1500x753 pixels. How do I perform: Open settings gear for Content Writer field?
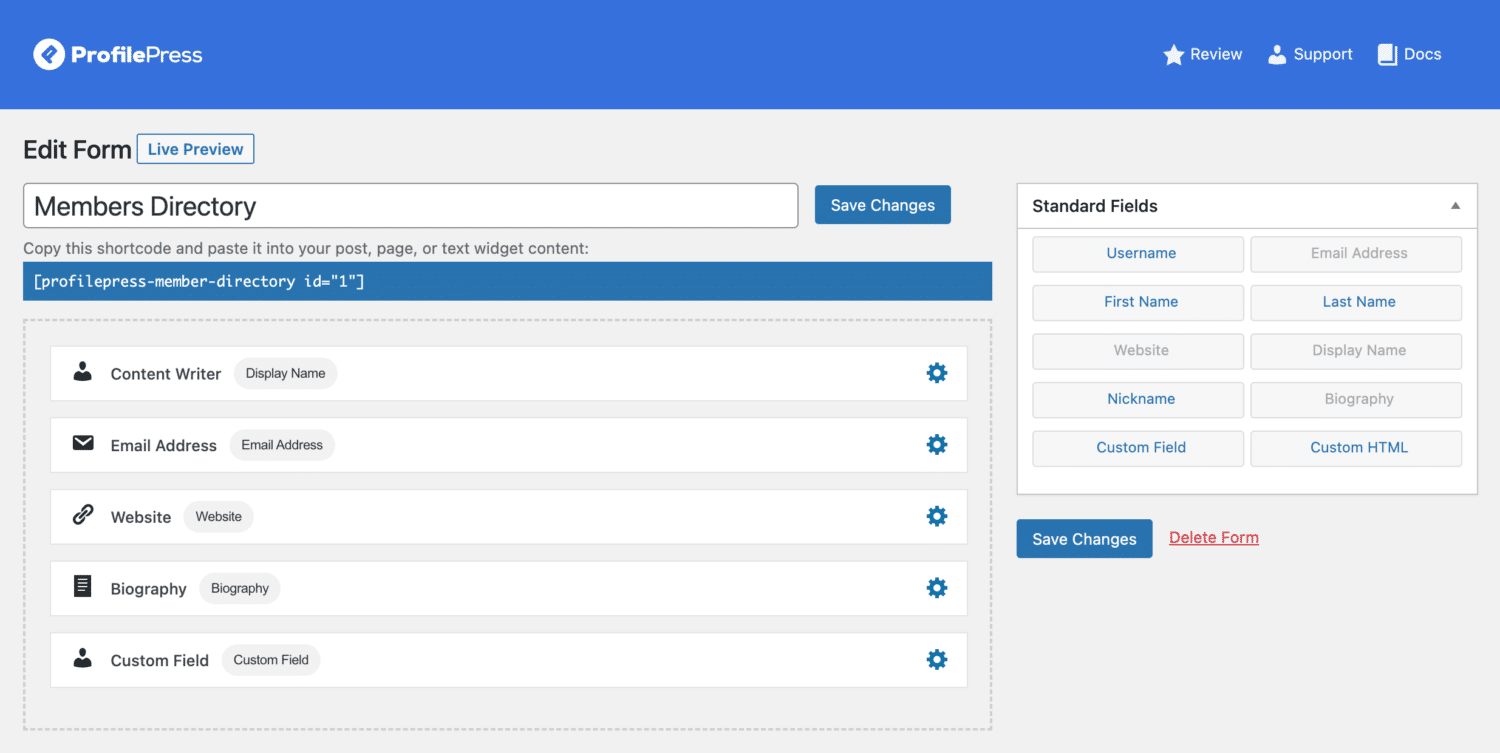tap(936, 373)
